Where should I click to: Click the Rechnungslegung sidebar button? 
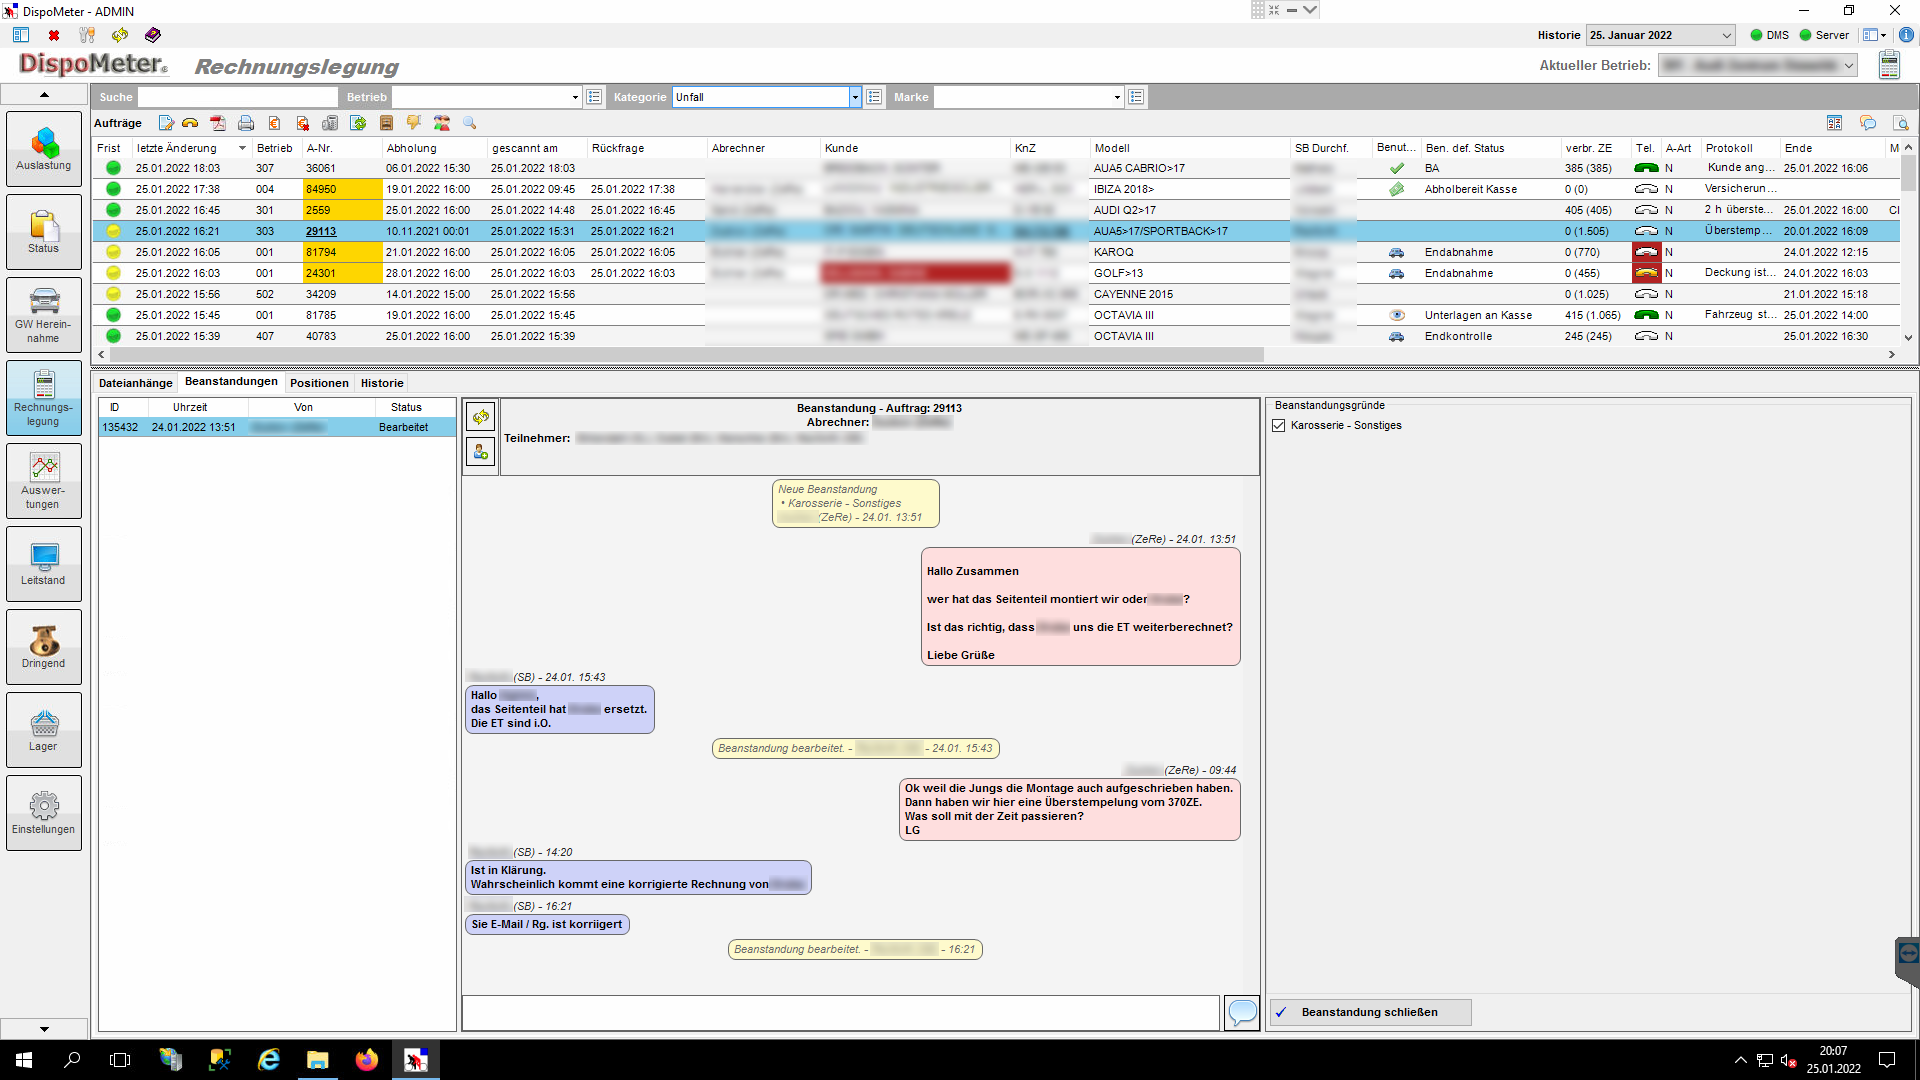coord(44,397)
